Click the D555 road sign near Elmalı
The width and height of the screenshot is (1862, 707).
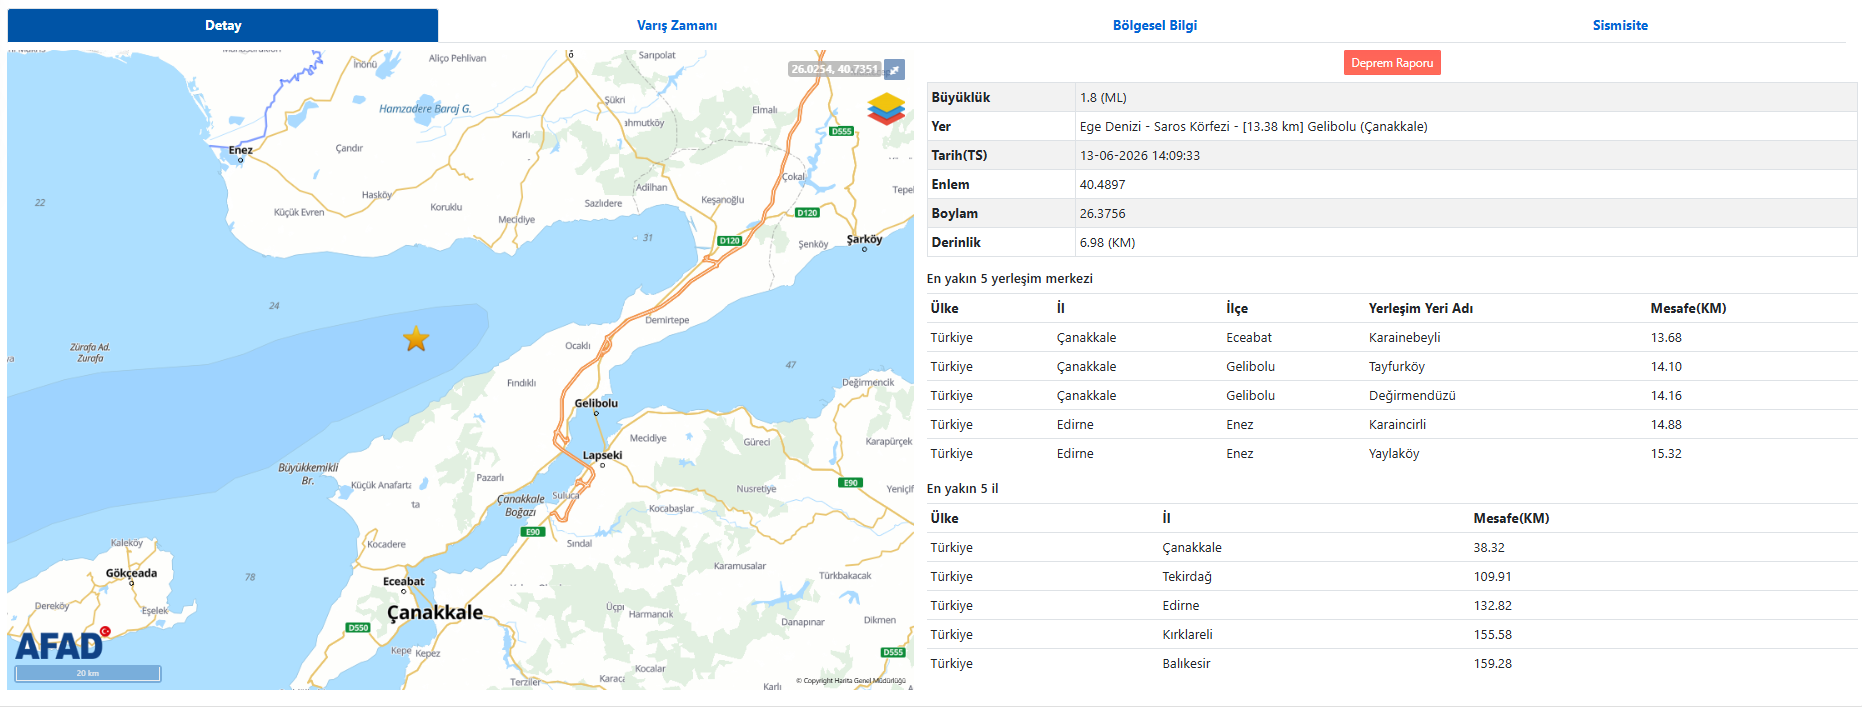point(841,131)
